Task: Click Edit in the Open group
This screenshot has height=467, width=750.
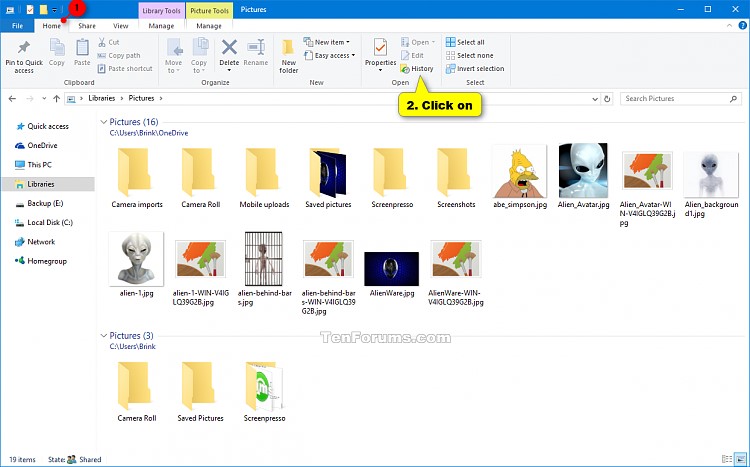Action: pyautogui.click(x=412, y=56)
